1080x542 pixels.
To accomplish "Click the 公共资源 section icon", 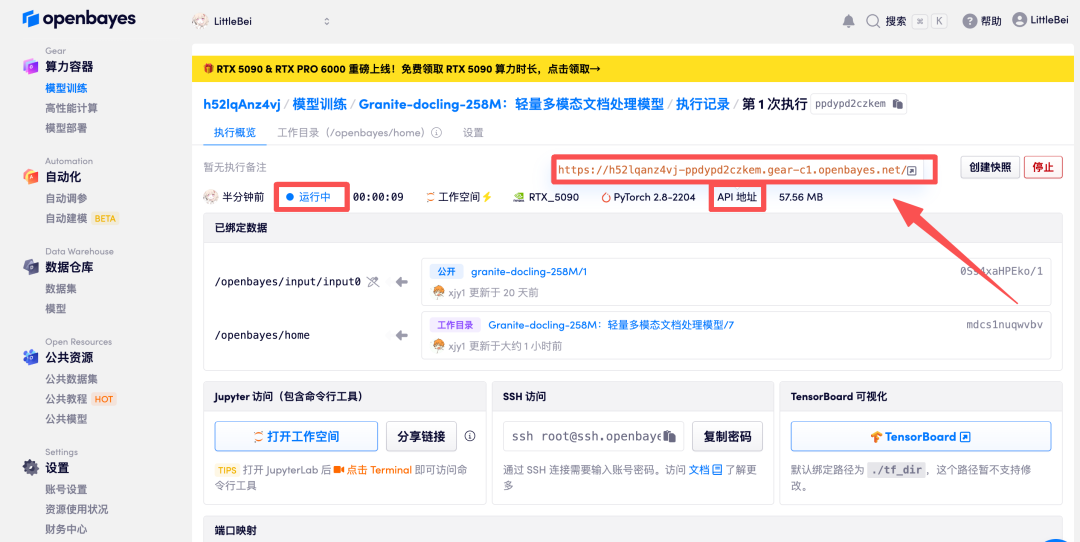I will (x=31, y=357).
